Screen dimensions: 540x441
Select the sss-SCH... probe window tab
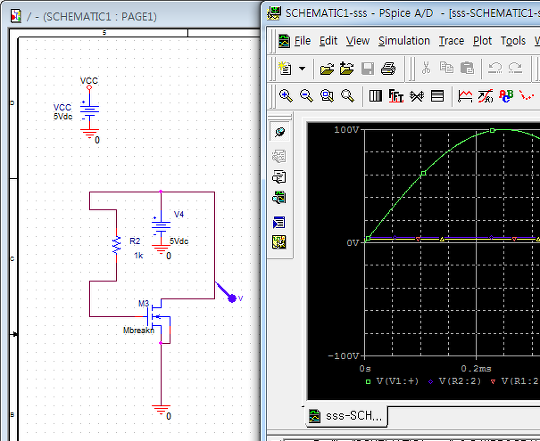coord(346,416)
